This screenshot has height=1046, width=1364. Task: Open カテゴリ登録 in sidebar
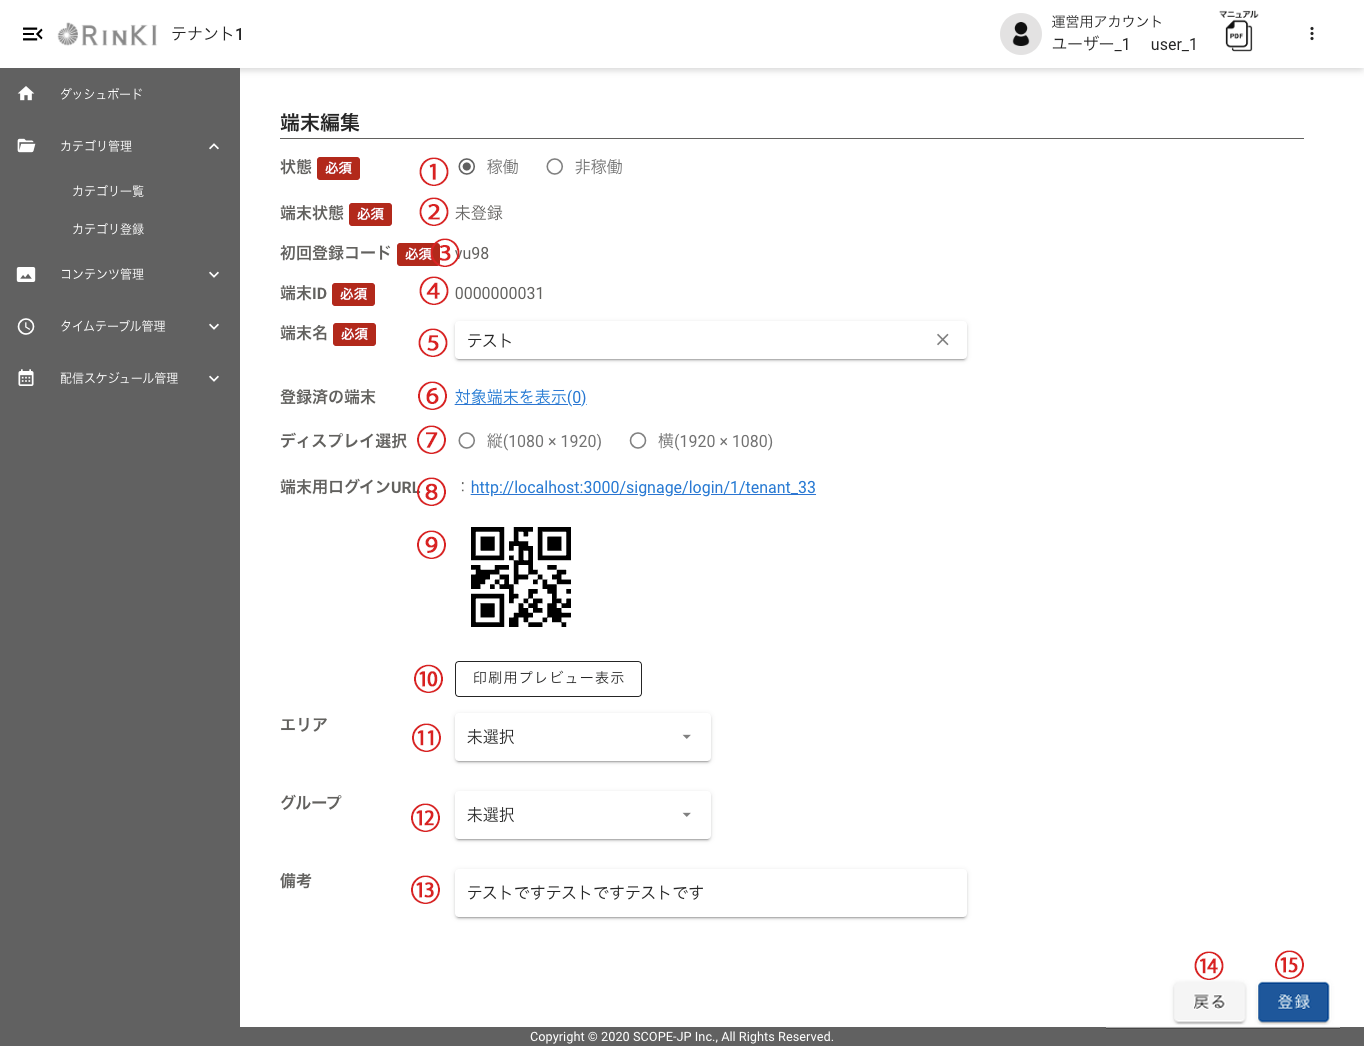click(x=108, y=229)
